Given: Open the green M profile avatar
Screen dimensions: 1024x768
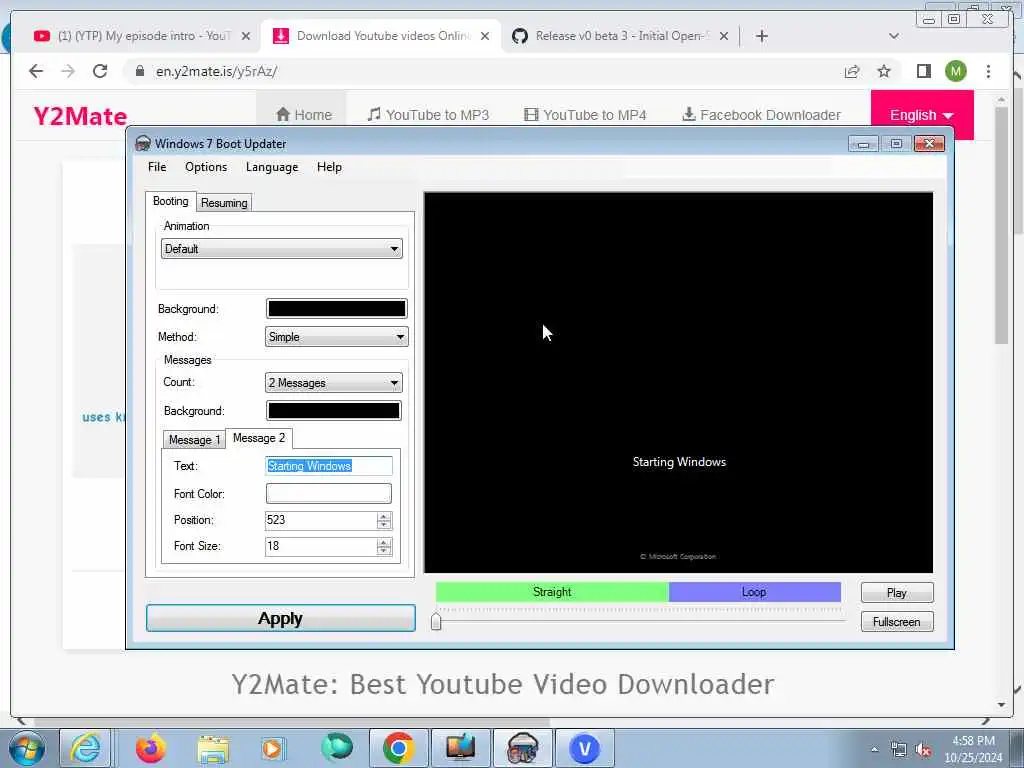Looking at the screenshot, I should [x=955, y=71].
